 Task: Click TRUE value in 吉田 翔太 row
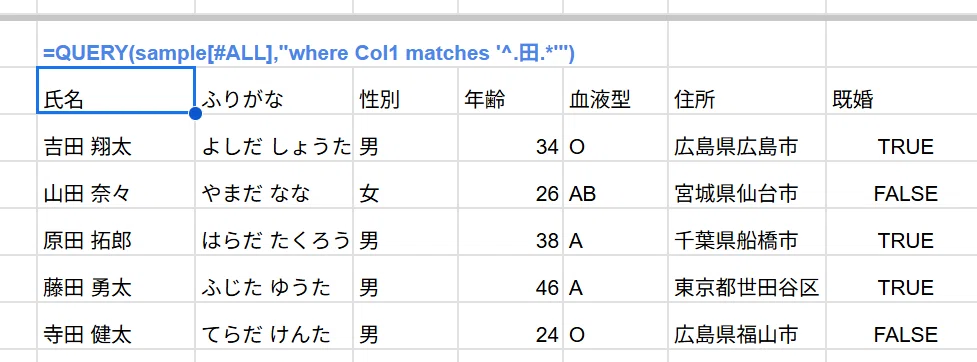coord(905,146)
